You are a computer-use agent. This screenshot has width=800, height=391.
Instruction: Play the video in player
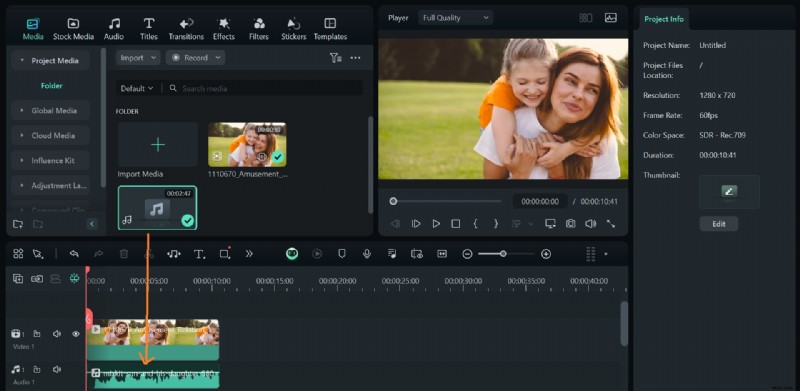436,224
